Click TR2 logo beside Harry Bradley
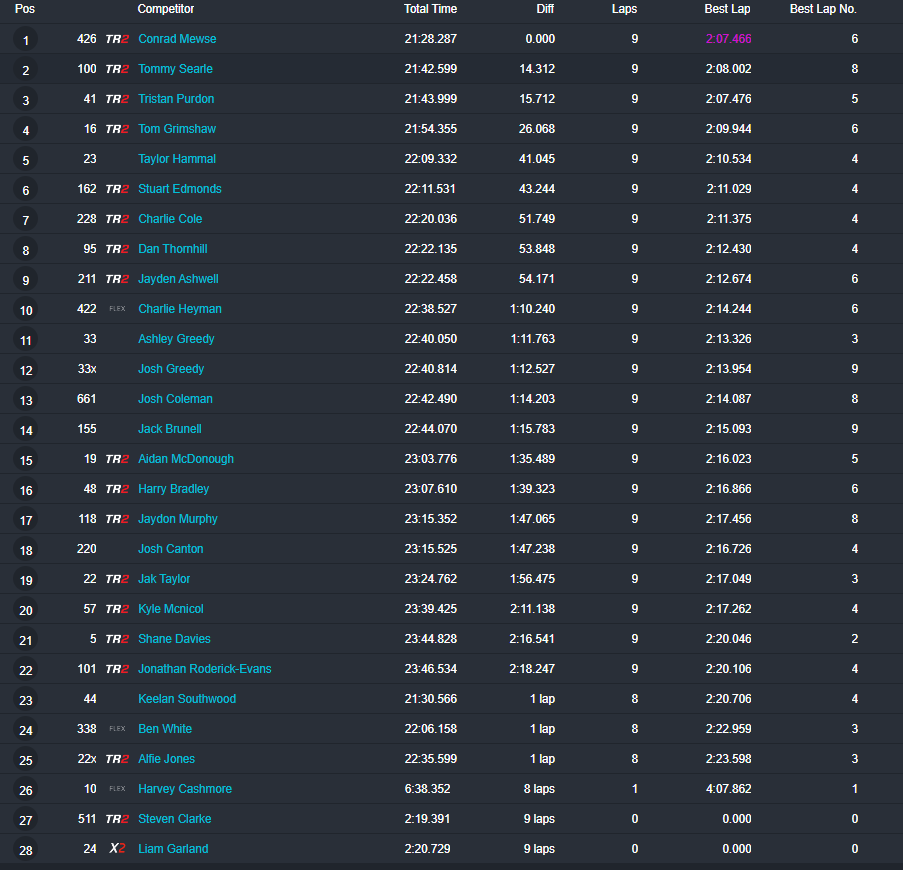903x870 pixels. click(117, 489)
